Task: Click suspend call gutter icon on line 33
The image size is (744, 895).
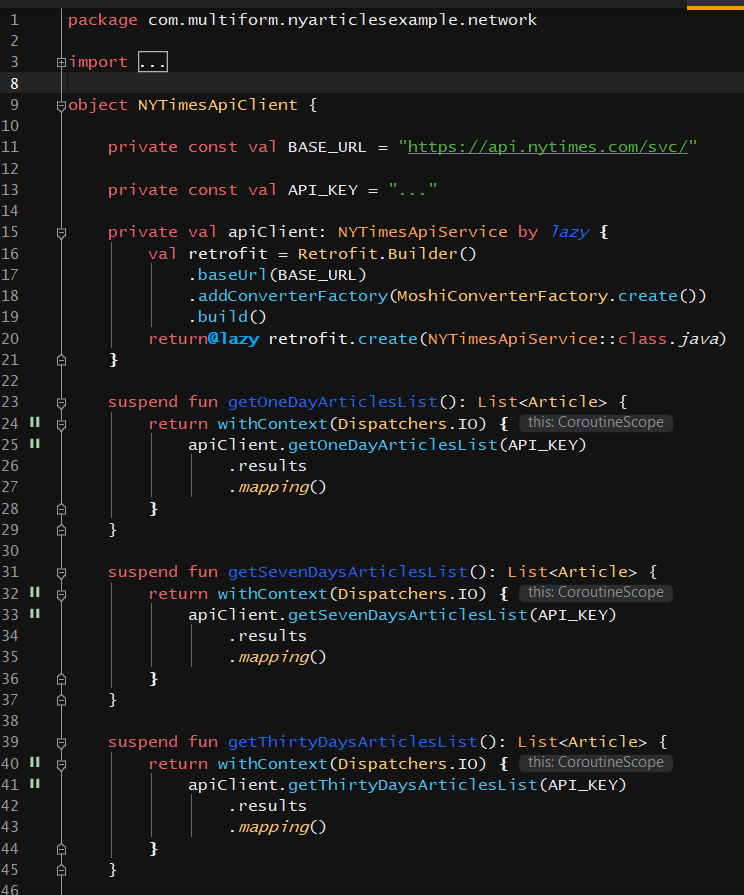Action: coord(35,614)
